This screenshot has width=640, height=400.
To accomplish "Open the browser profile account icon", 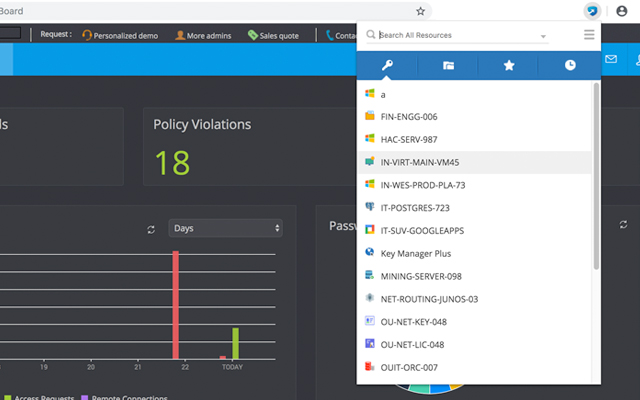I will pos(622,11).
